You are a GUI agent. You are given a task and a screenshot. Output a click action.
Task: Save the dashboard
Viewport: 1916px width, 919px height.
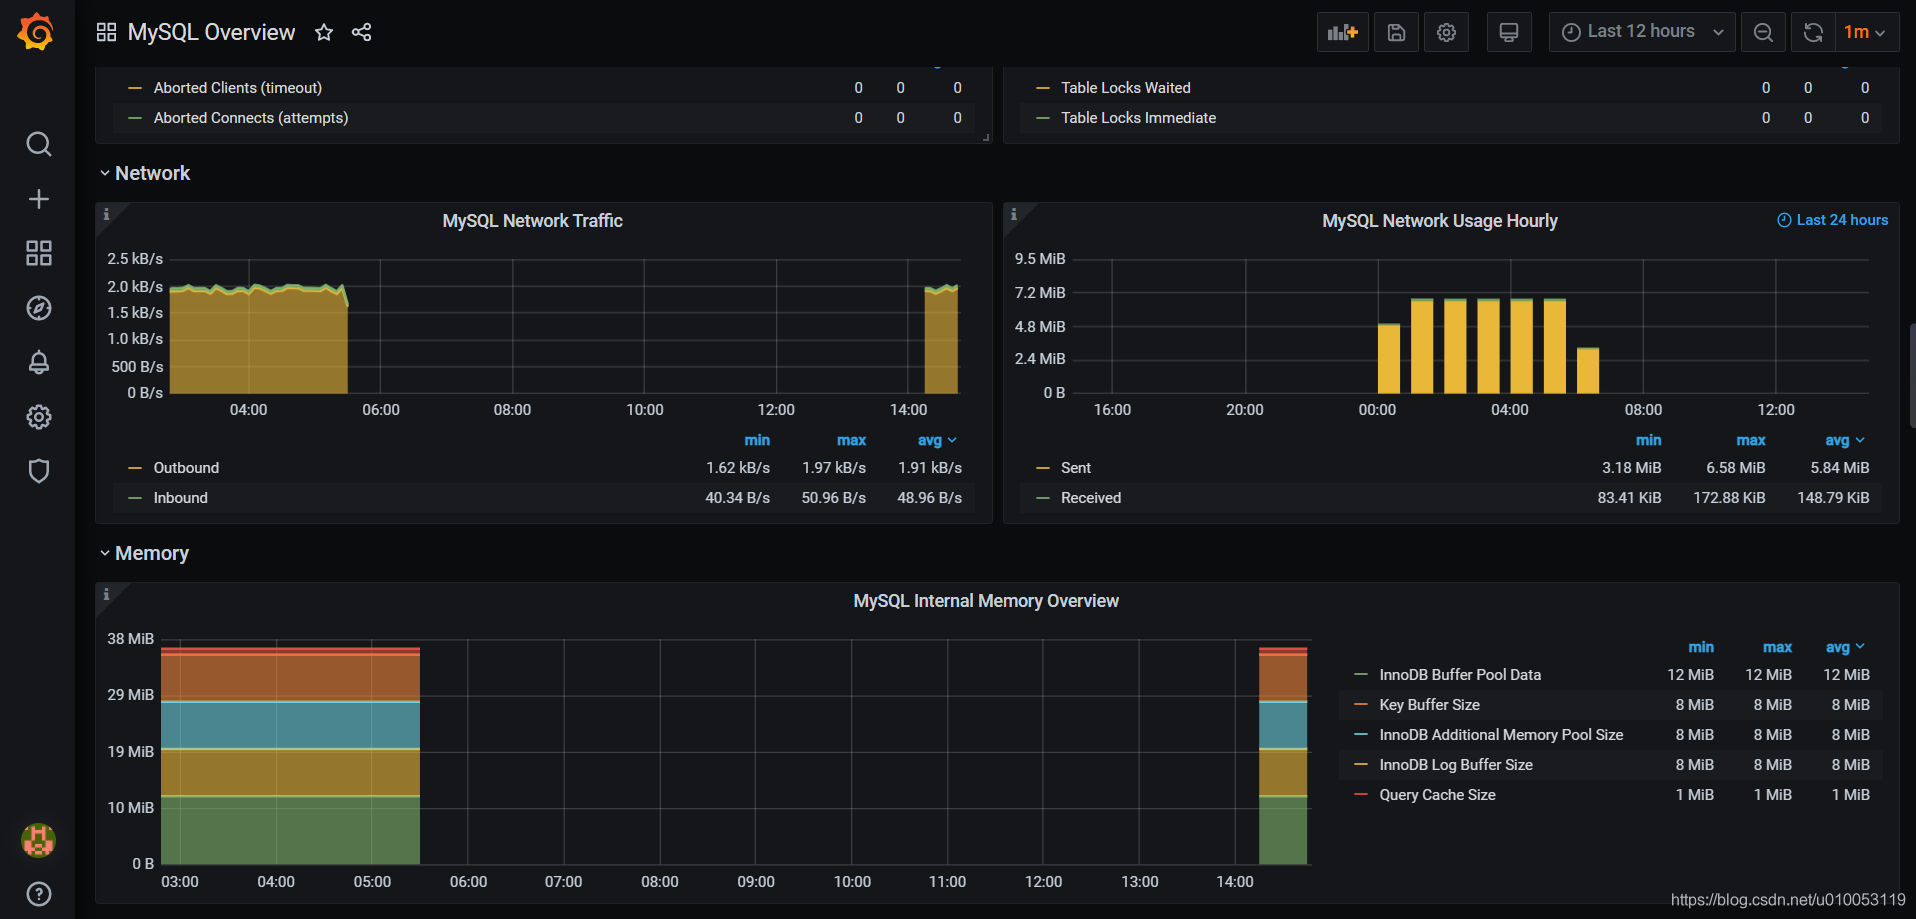coord(1397,32)
